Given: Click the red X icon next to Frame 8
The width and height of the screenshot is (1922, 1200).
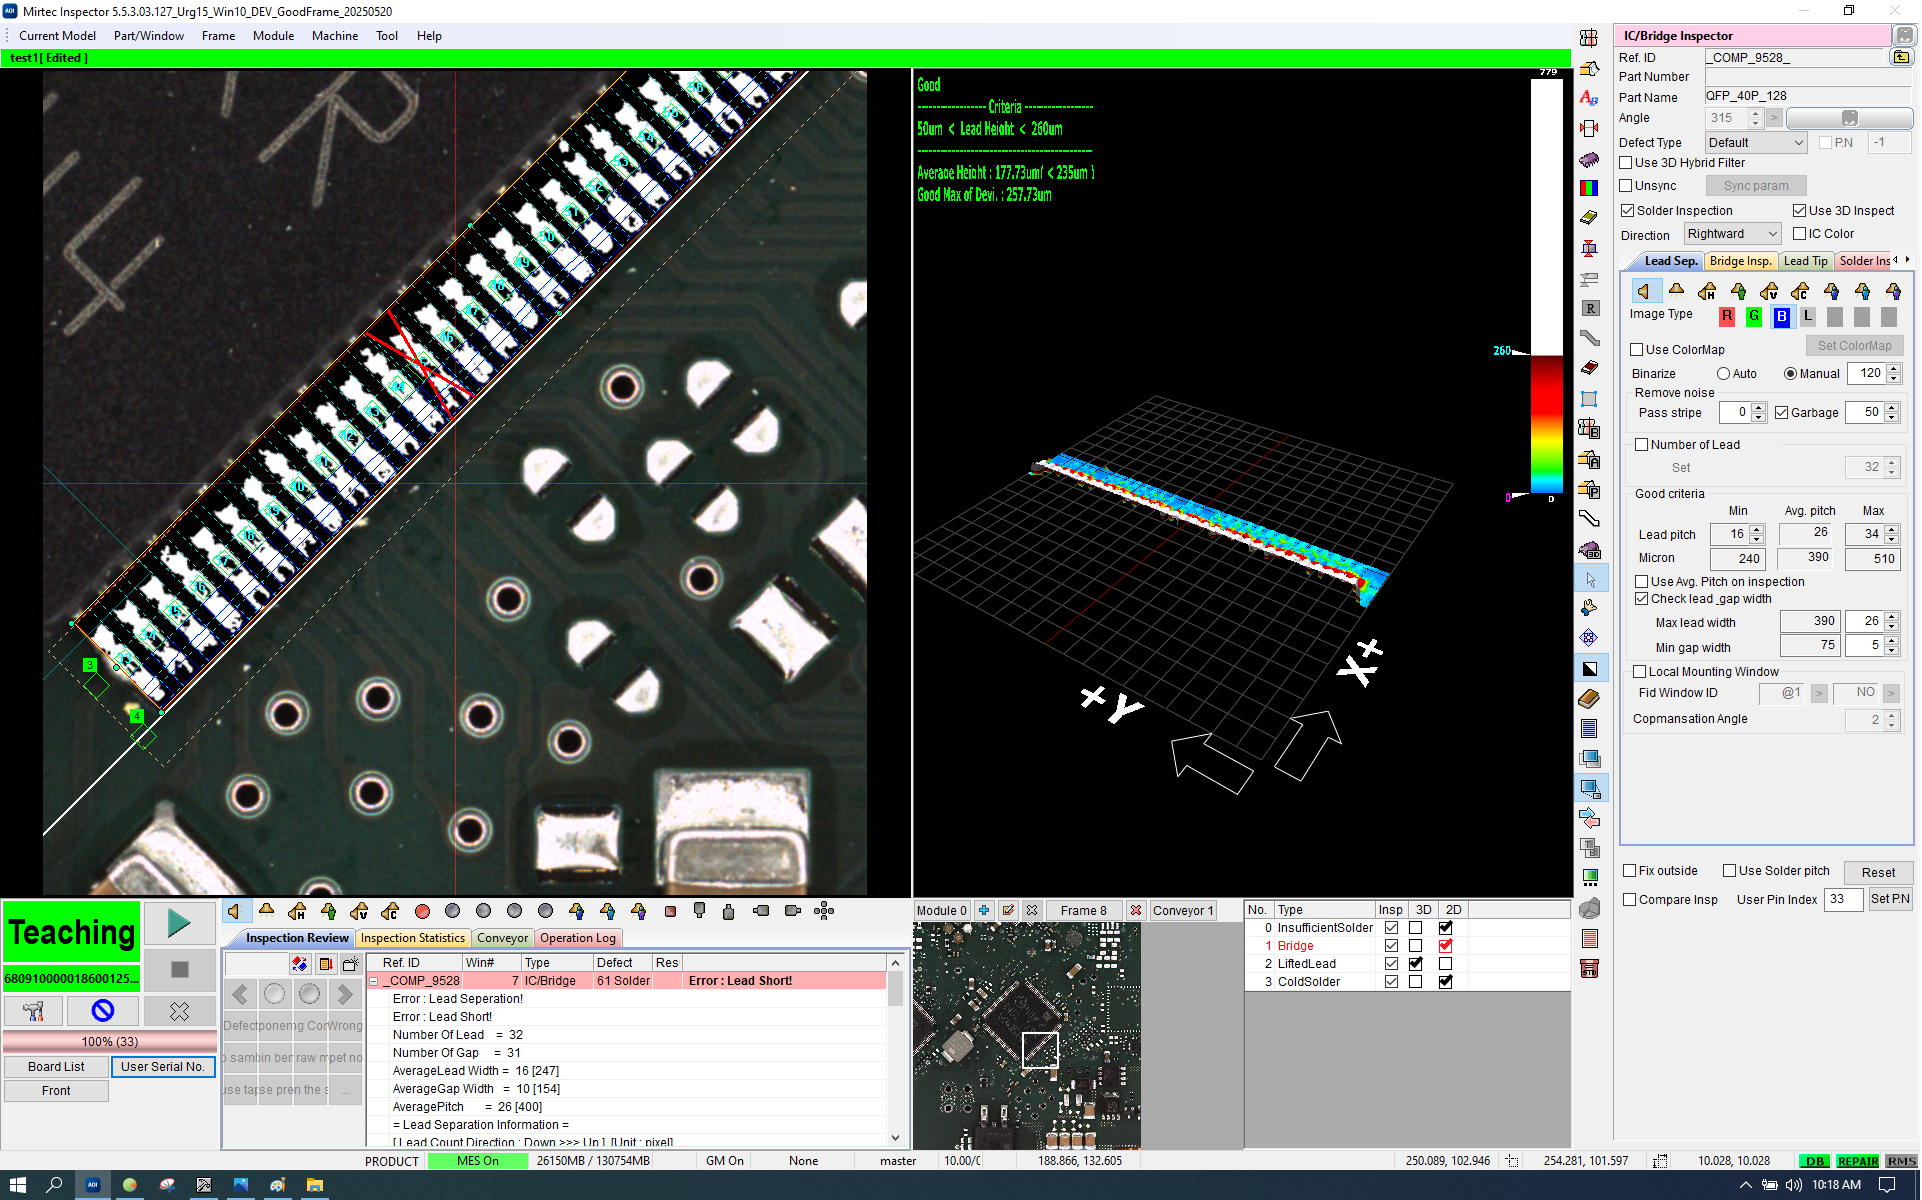Looking at the screenshot, I should coord(1135,910).
